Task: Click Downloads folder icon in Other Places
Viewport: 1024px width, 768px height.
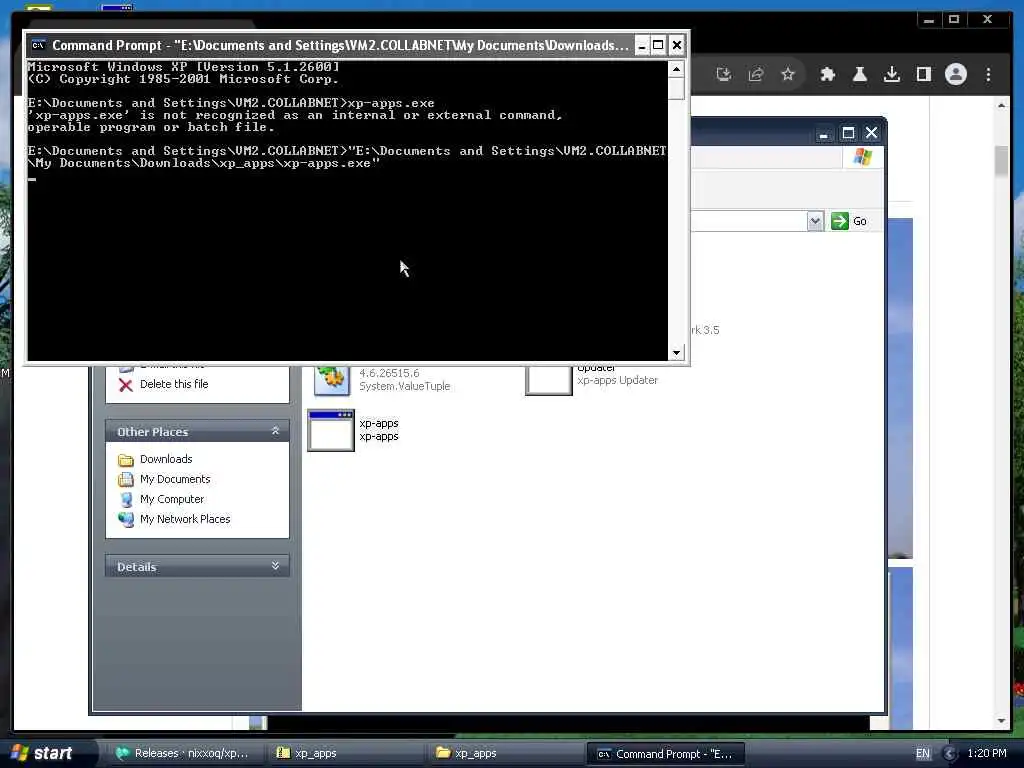Action: pos(126,460)
